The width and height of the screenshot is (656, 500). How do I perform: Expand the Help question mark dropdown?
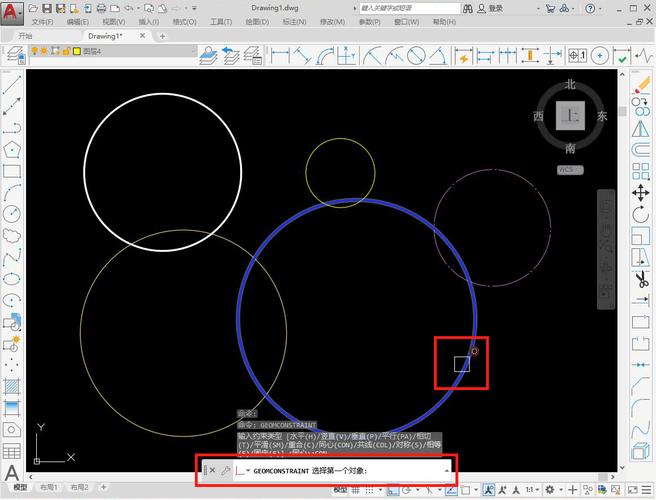[600, 8]
